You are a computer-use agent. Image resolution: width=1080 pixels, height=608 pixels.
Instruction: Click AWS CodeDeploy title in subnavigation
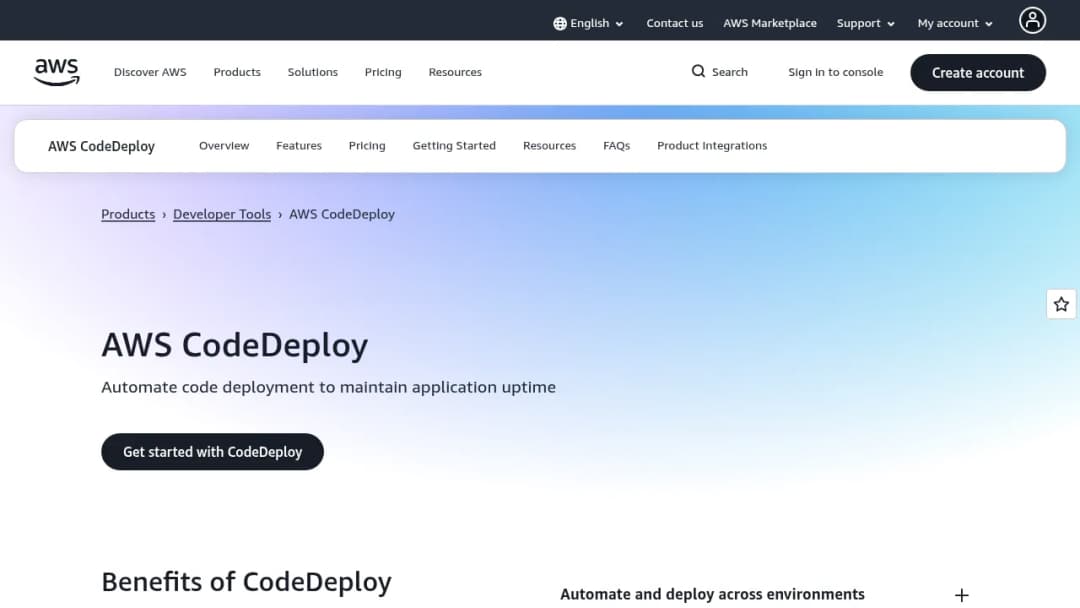[101, 147]
